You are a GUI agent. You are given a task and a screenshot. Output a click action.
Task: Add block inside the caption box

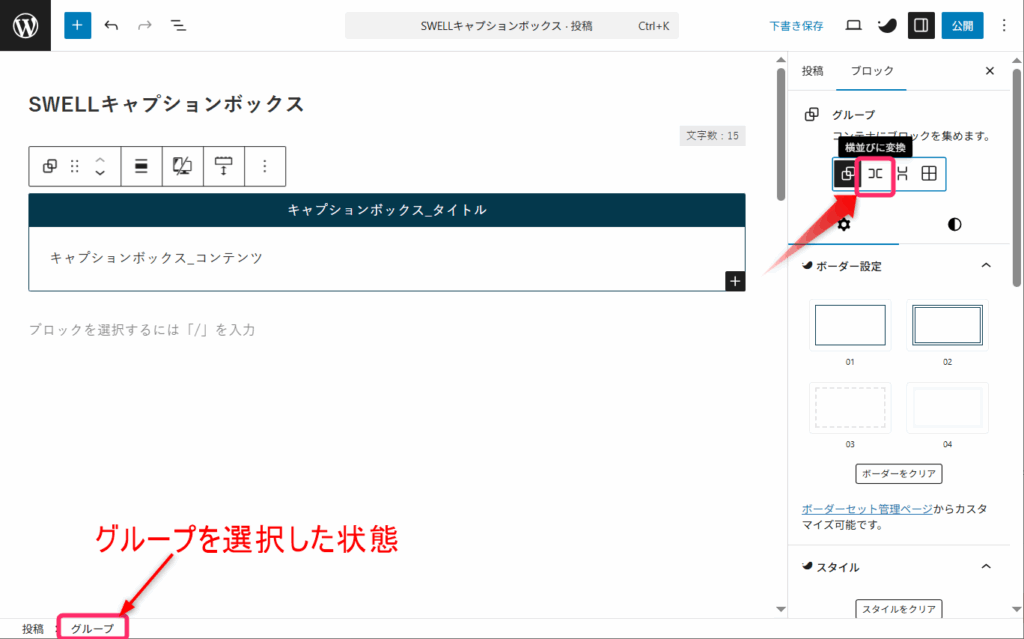[x=735, y=281]
